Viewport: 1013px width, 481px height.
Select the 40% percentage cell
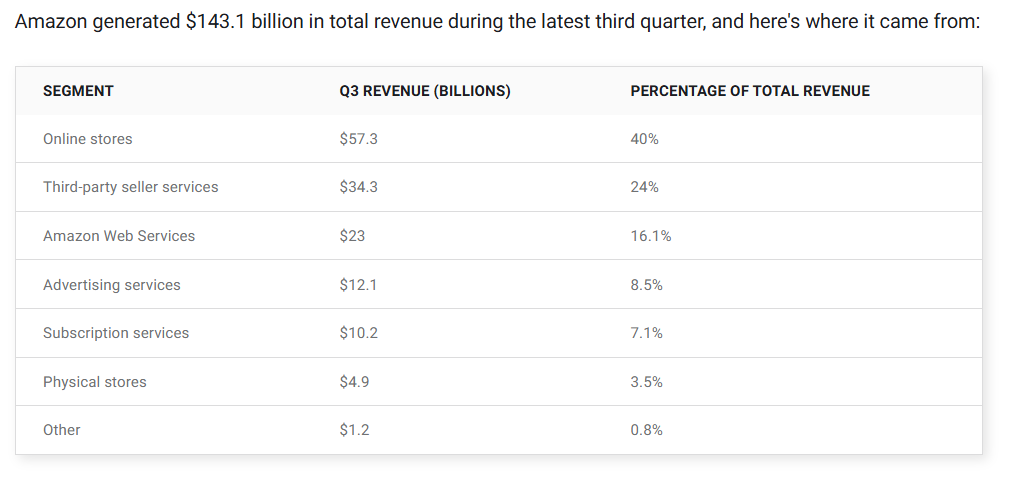[644, 139]
